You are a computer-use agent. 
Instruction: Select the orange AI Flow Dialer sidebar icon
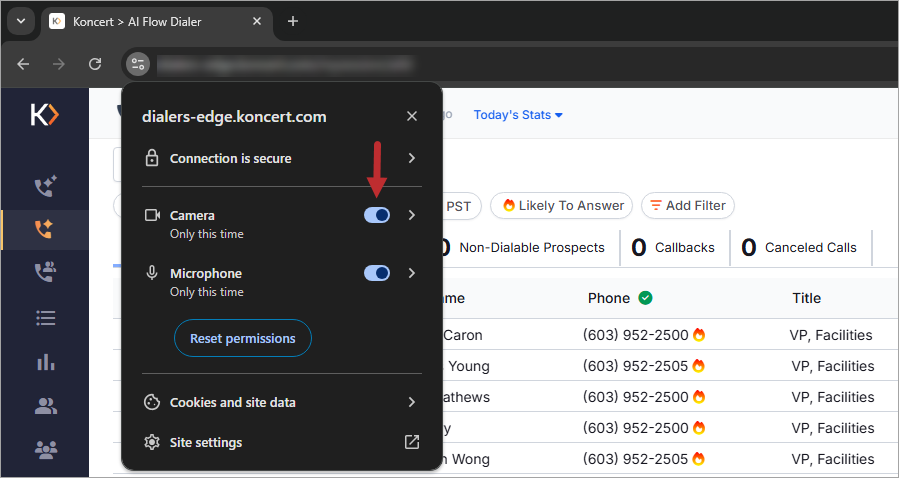(45, 229)
